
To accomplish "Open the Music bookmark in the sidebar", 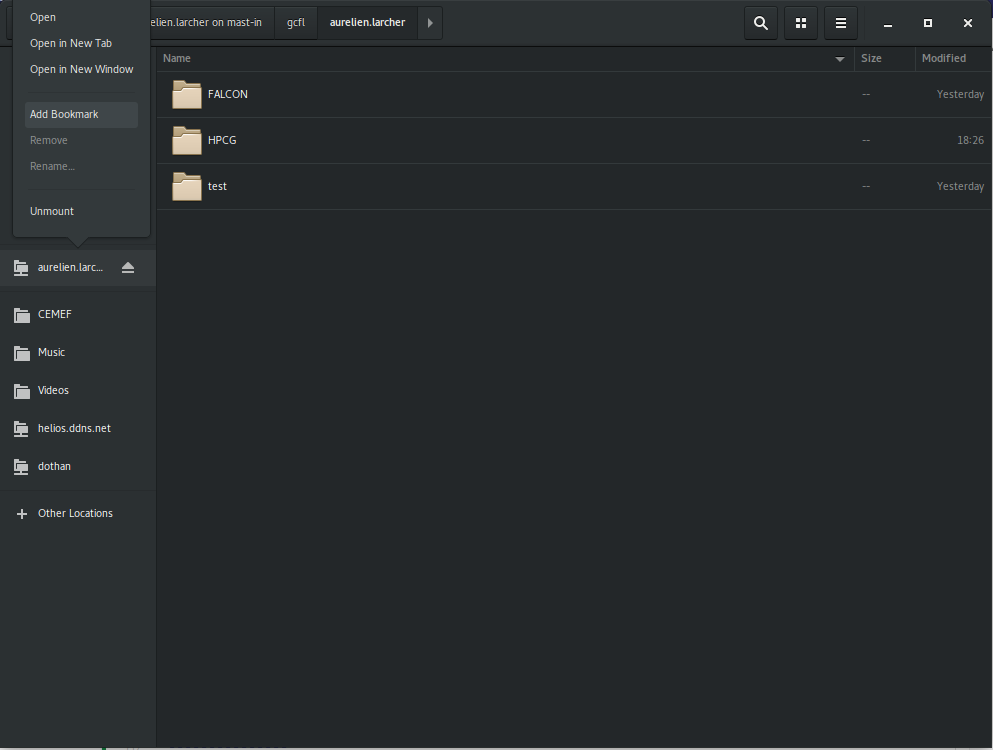I will 78,353.
